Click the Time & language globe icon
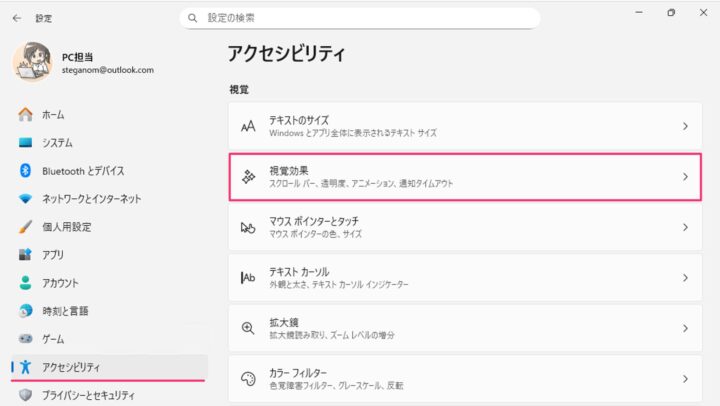 [x=26, y=311]
